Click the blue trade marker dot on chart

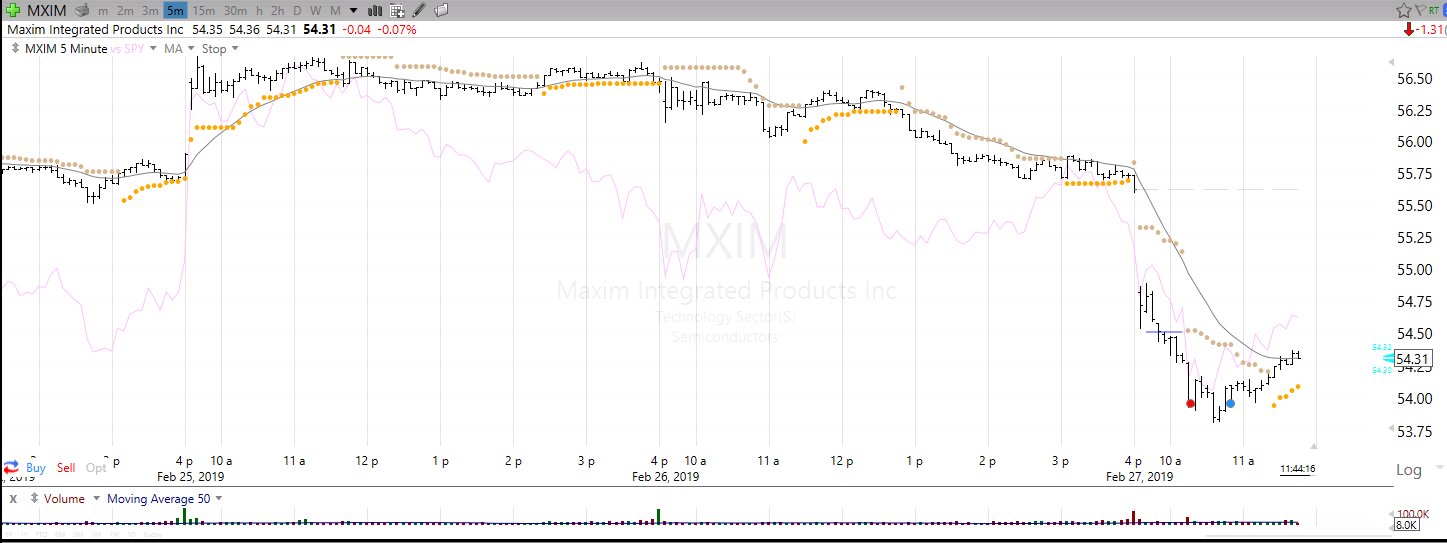coord(1230,403)
